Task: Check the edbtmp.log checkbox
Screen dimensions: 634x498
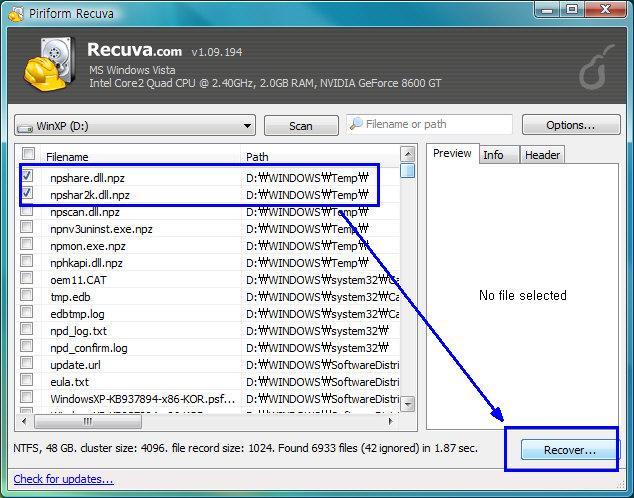Action: pyautogui.click(x=27, y=311)
